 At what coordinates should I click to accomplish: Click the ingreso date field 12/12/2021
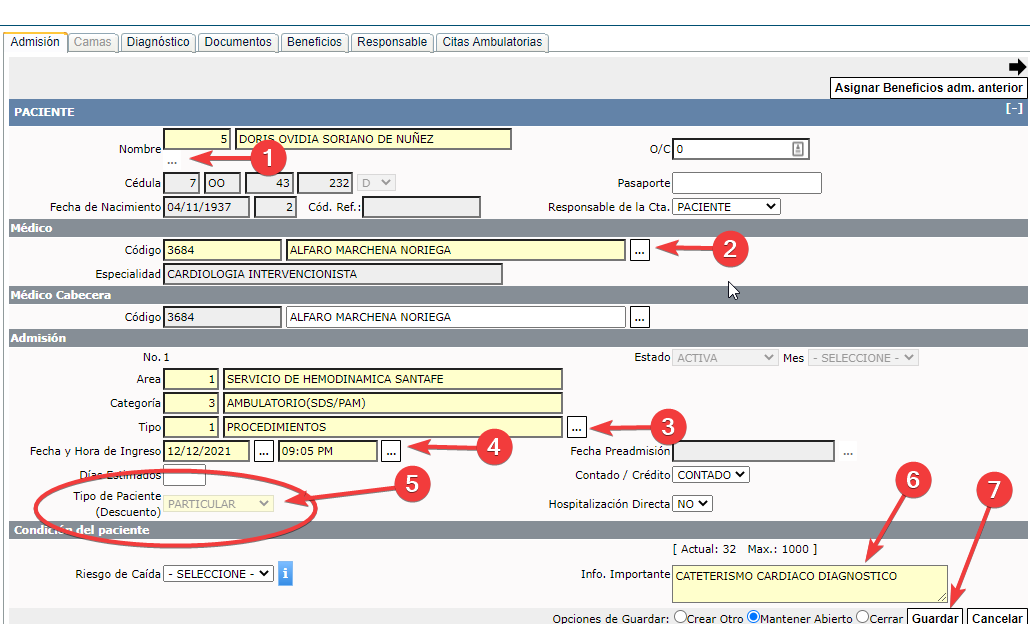click(206, 451)
